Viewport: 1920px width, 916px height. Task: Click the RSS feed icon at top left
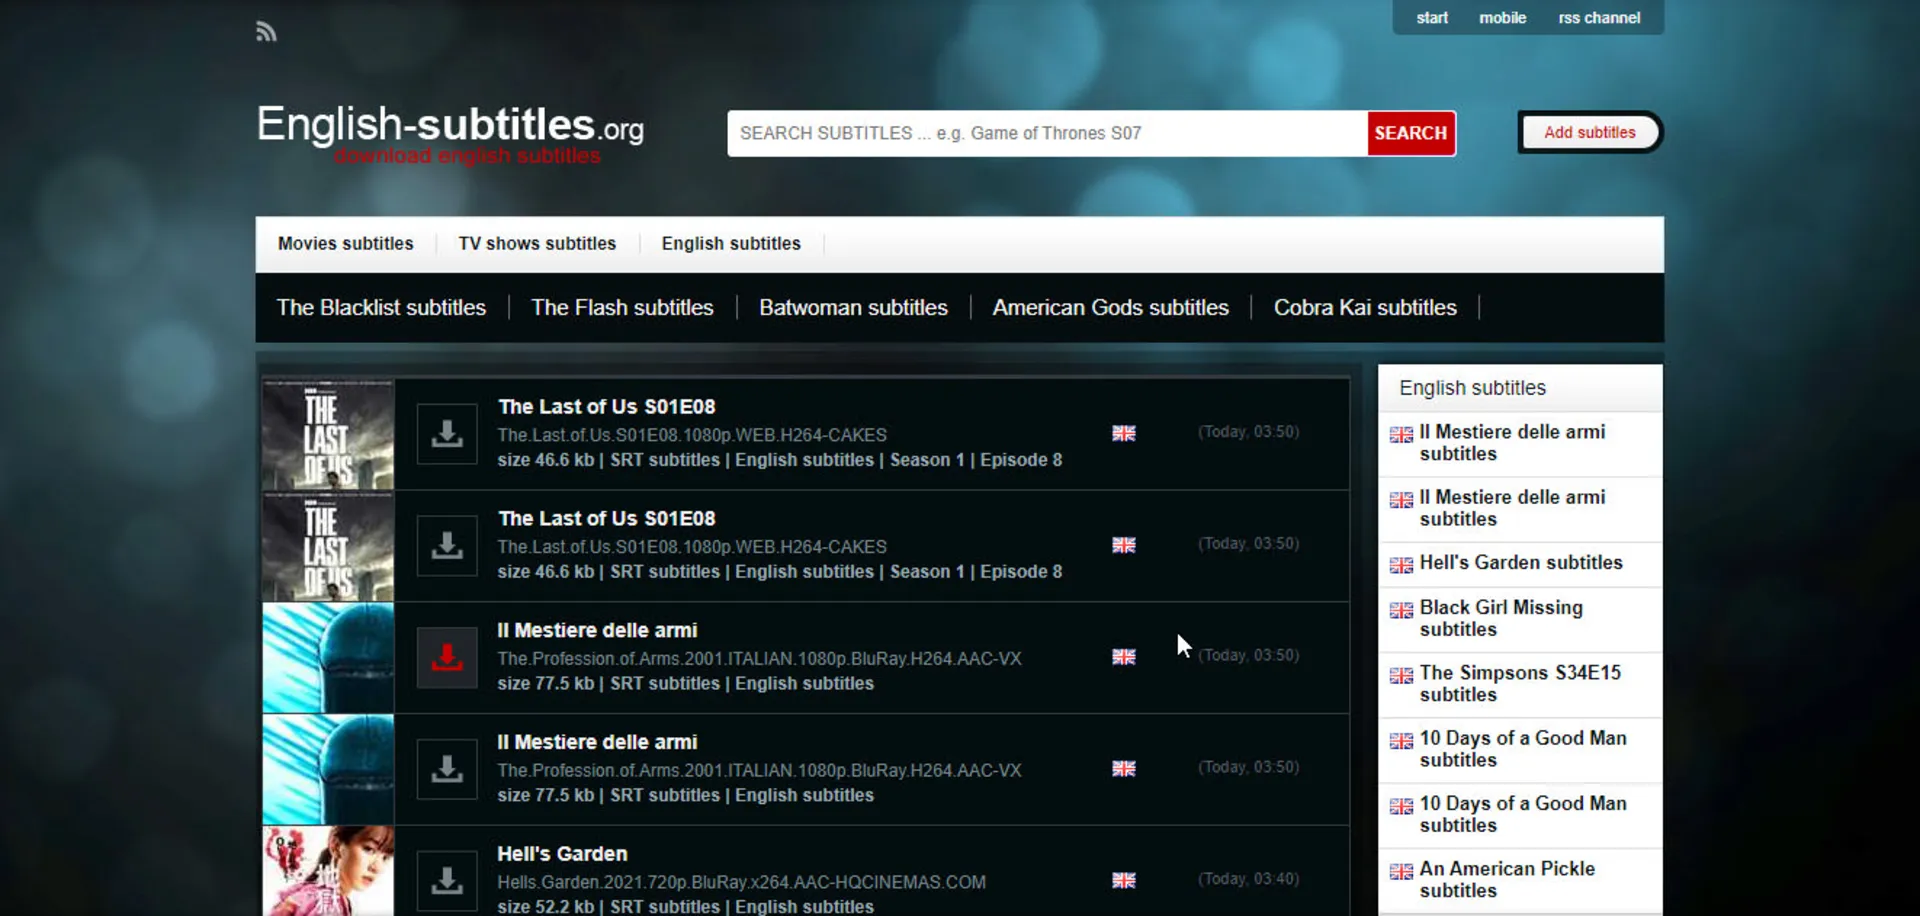click(x=266, y=32)
